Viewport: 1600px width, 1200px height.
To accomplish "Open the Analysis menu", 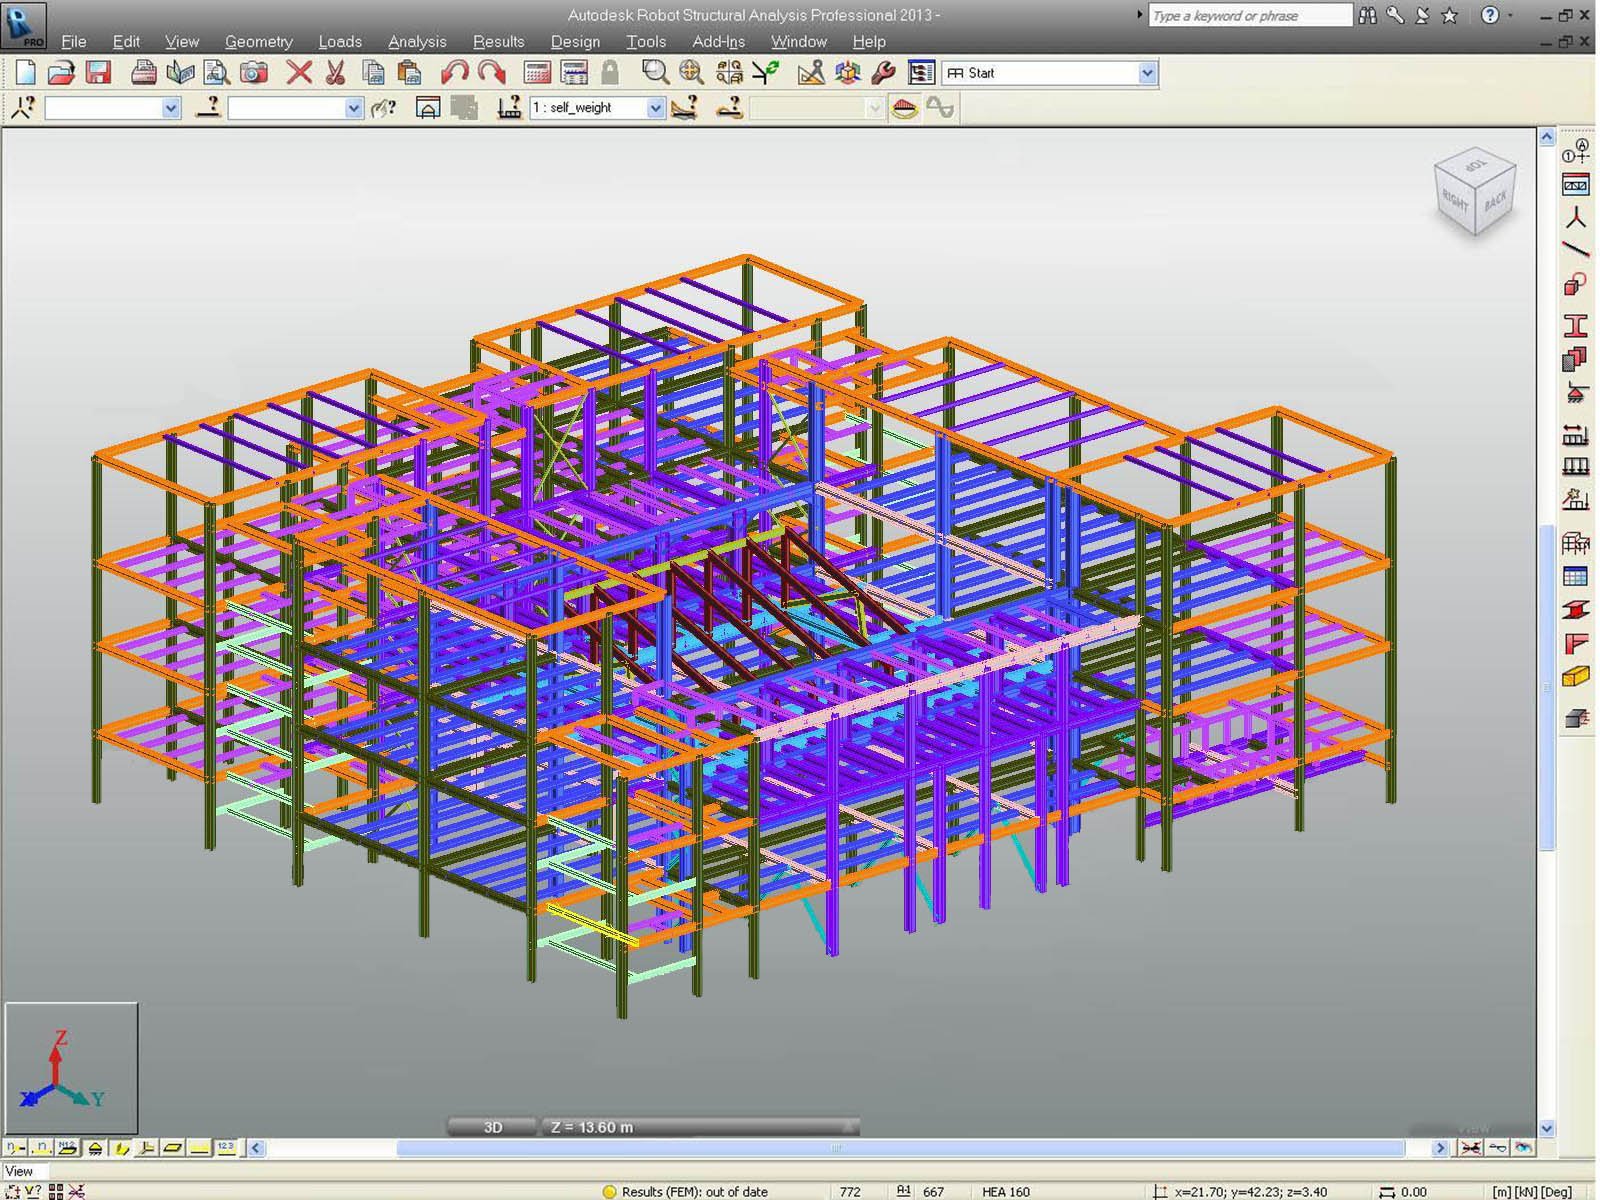I will (x=416, y=41).
